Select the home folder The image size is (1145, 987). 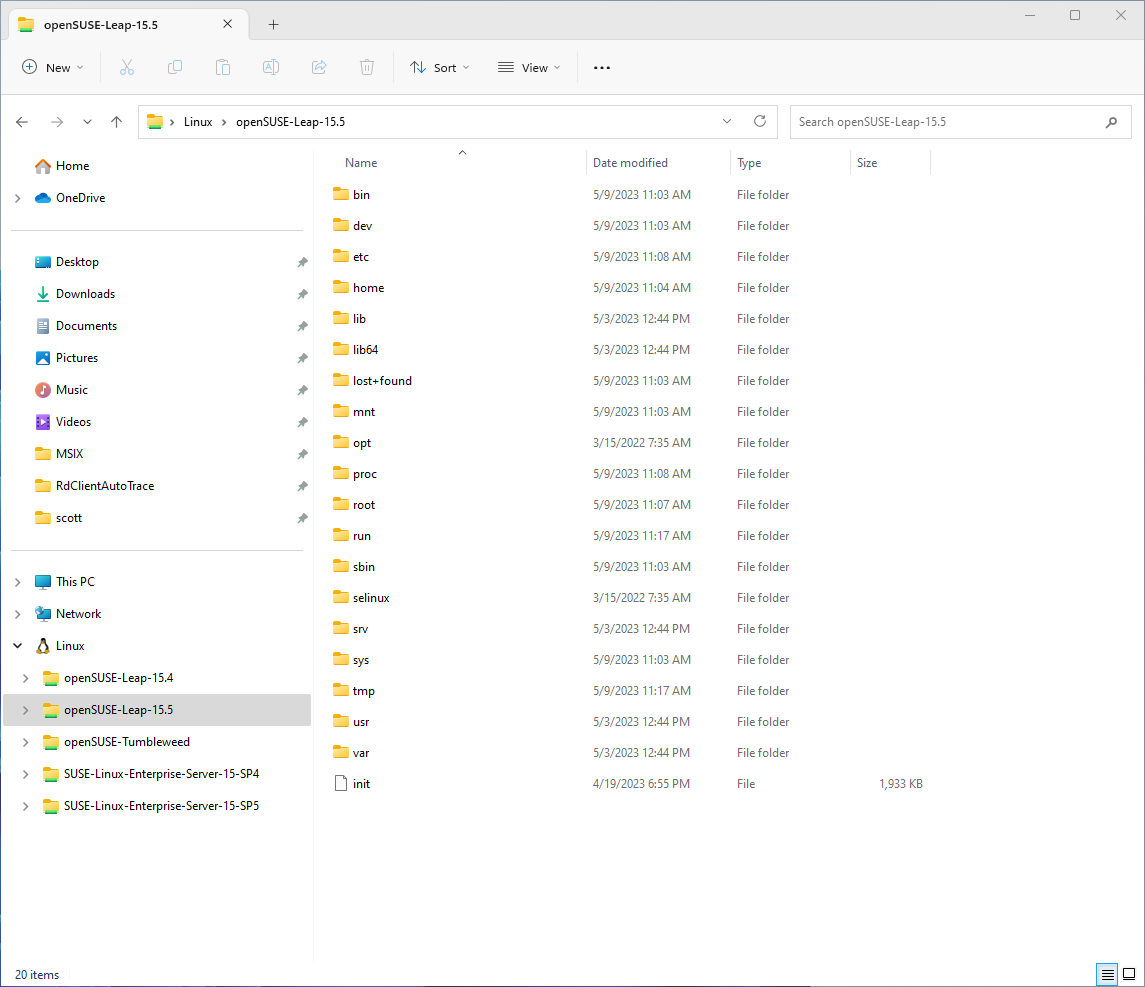[x=368, y=288]
